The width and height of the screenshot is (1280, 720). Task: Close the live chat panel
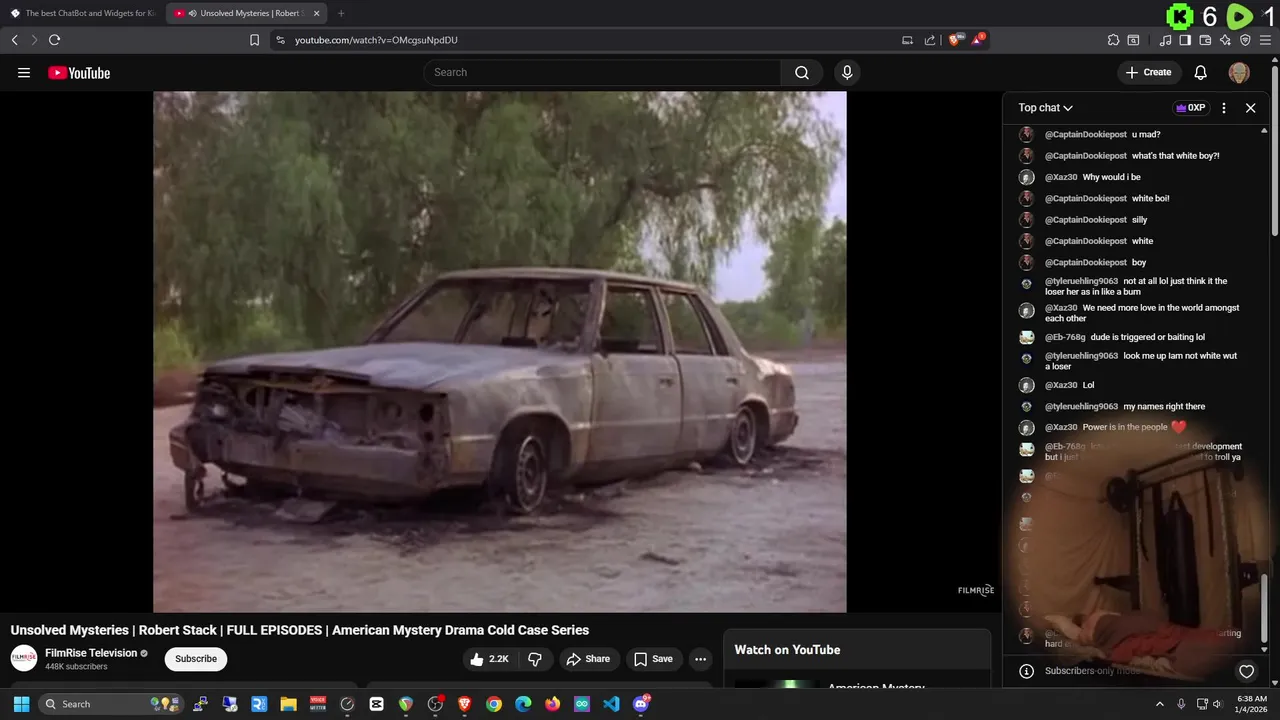tap(1250, 108)
